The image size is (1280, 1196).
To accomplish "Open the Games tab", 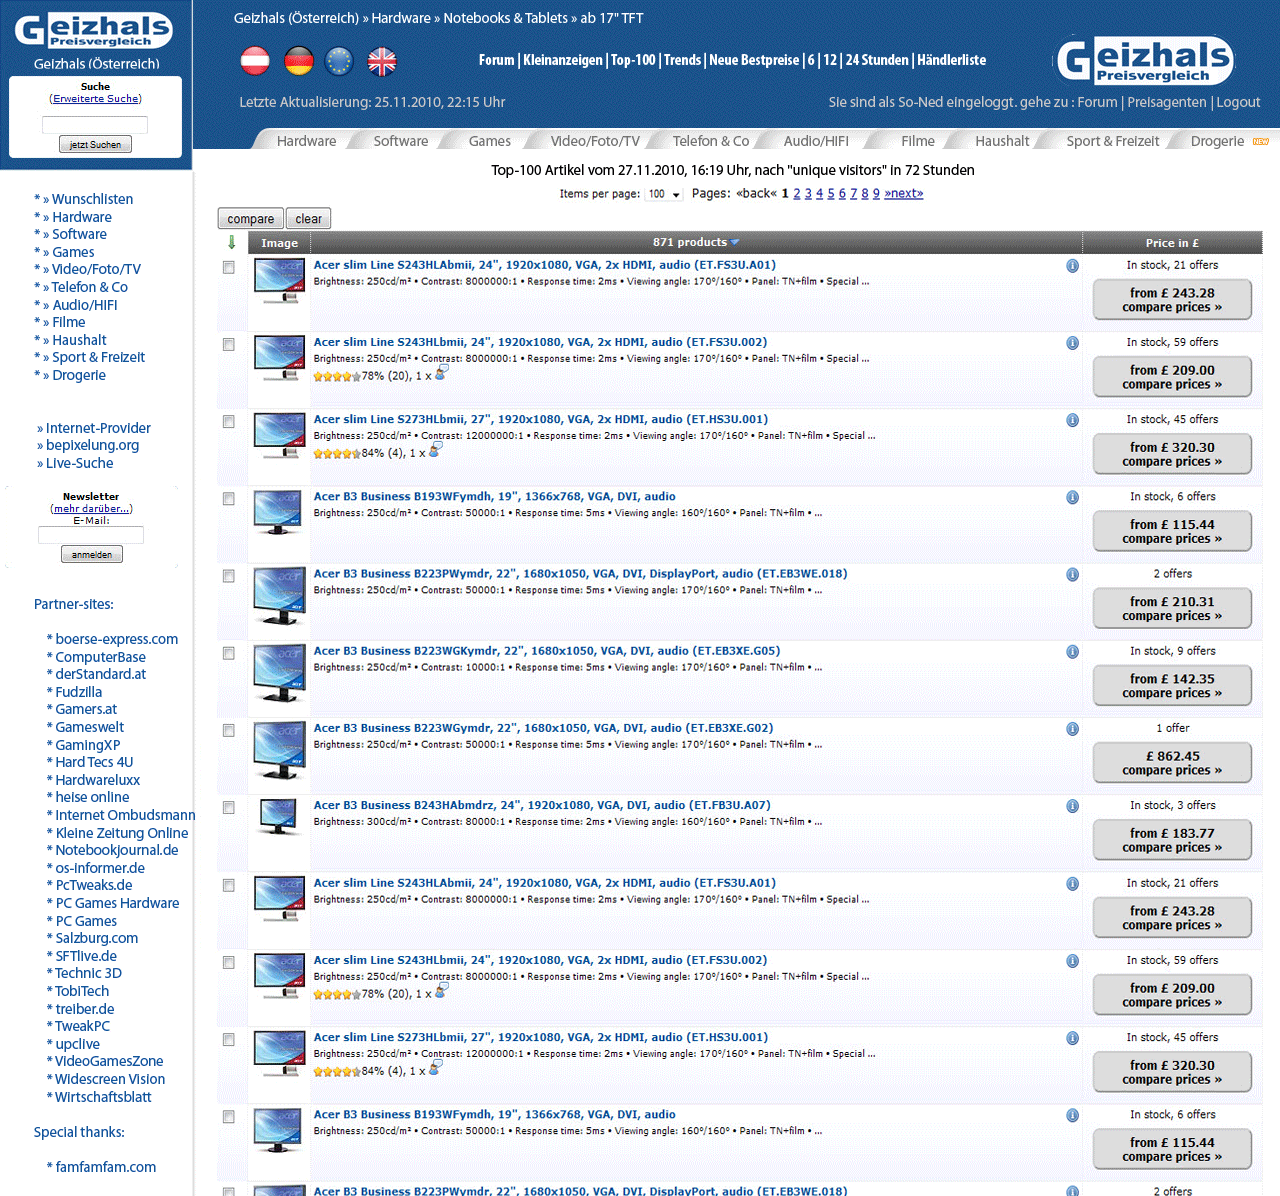I will pos(489,141).
